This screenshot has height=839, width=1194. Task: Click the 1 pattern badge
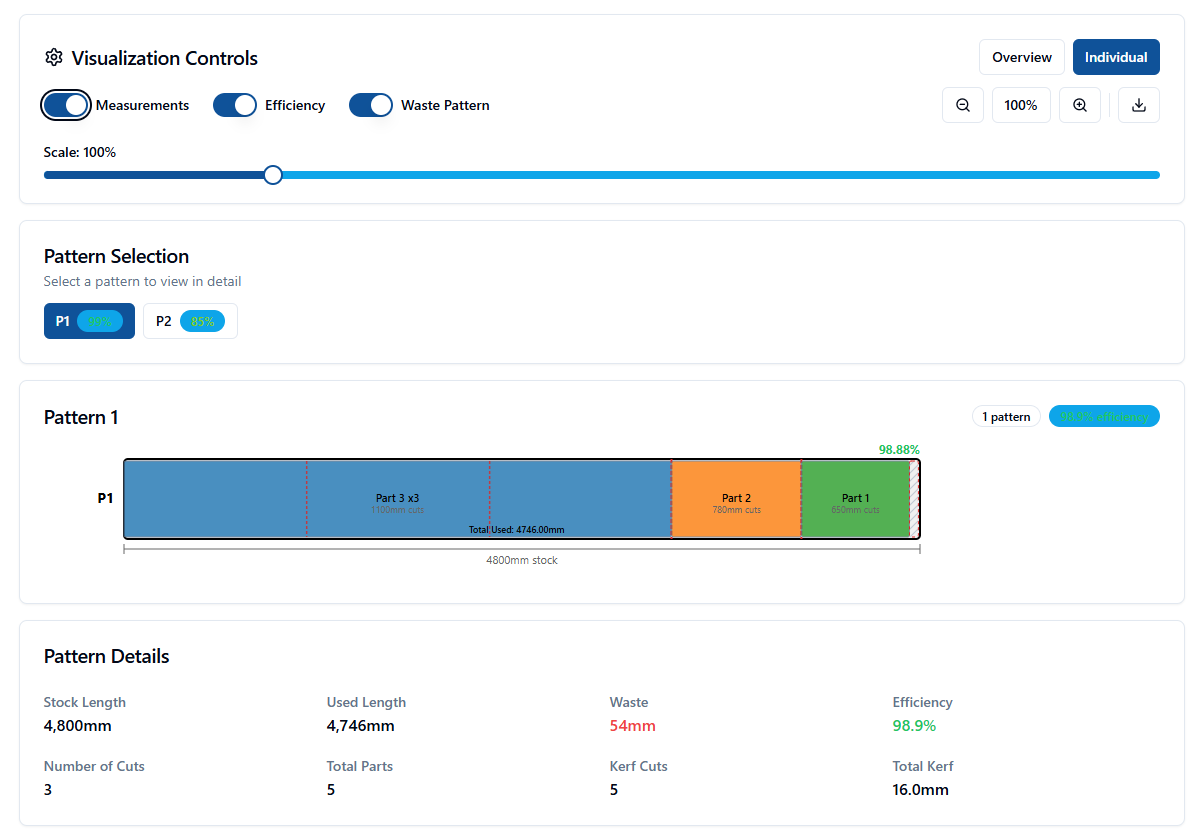click(1006, 416)
